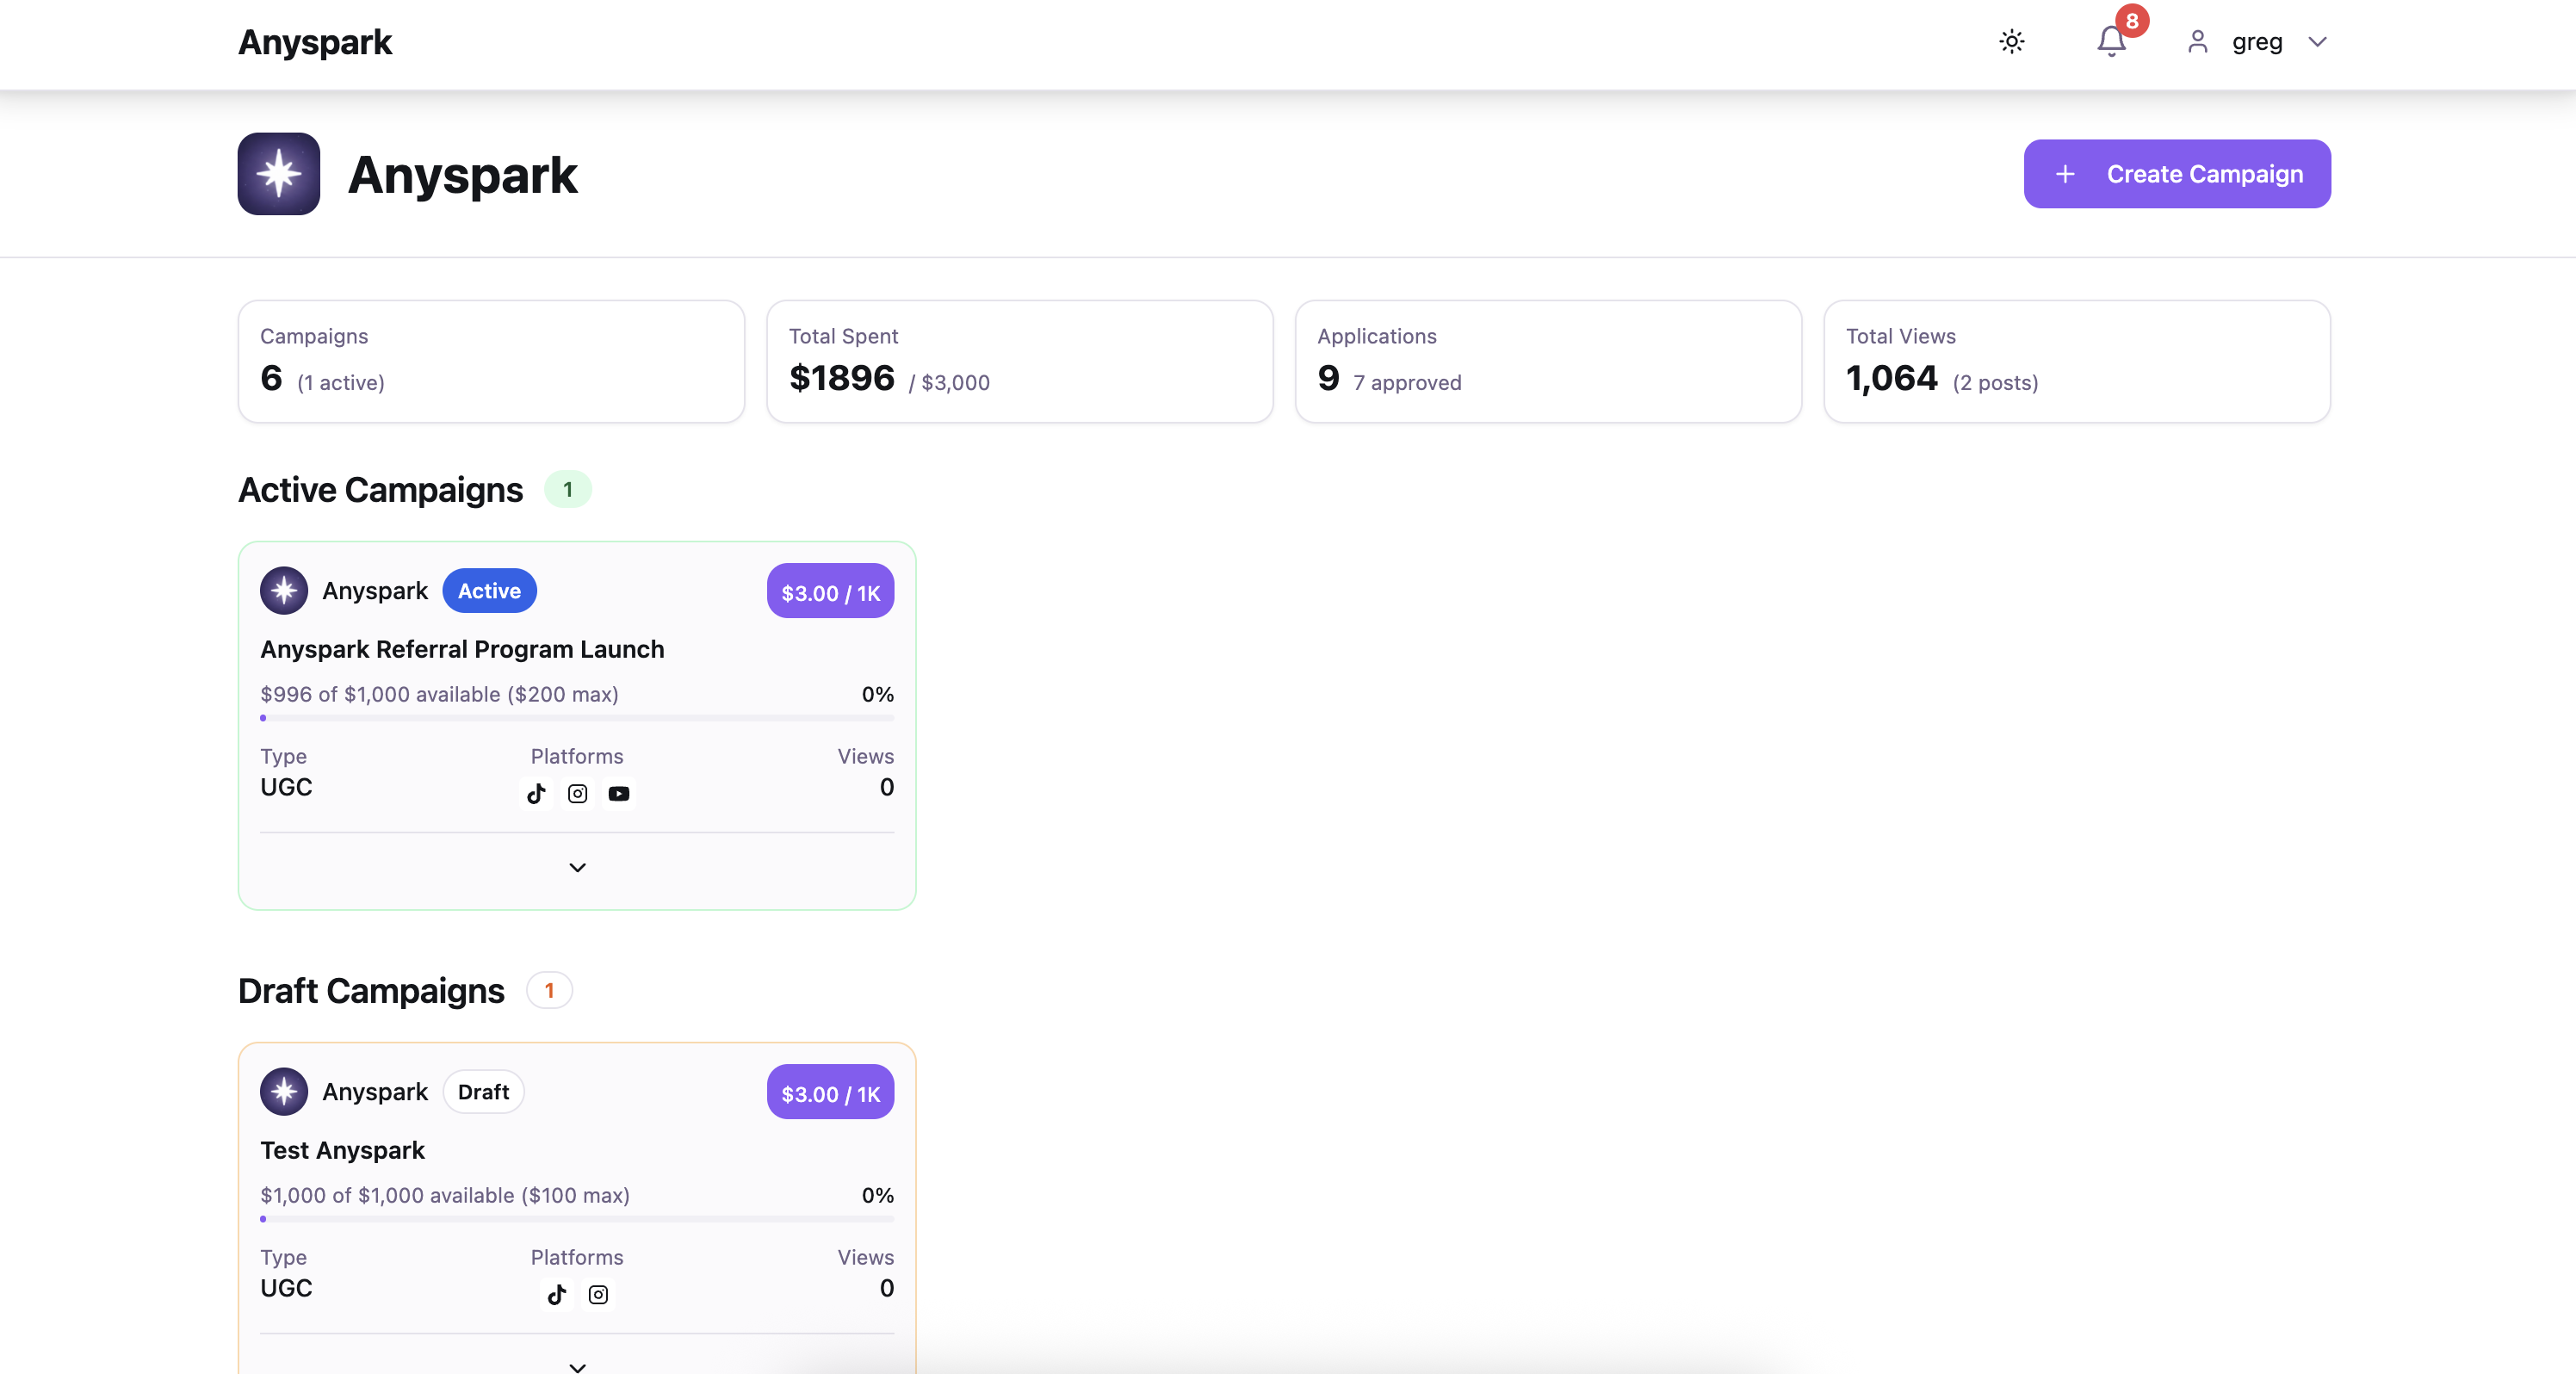Screen dimensions: 2576x1374
Task: Open the greg account dropdown chevron
Action: click(x=2318, y=42)
